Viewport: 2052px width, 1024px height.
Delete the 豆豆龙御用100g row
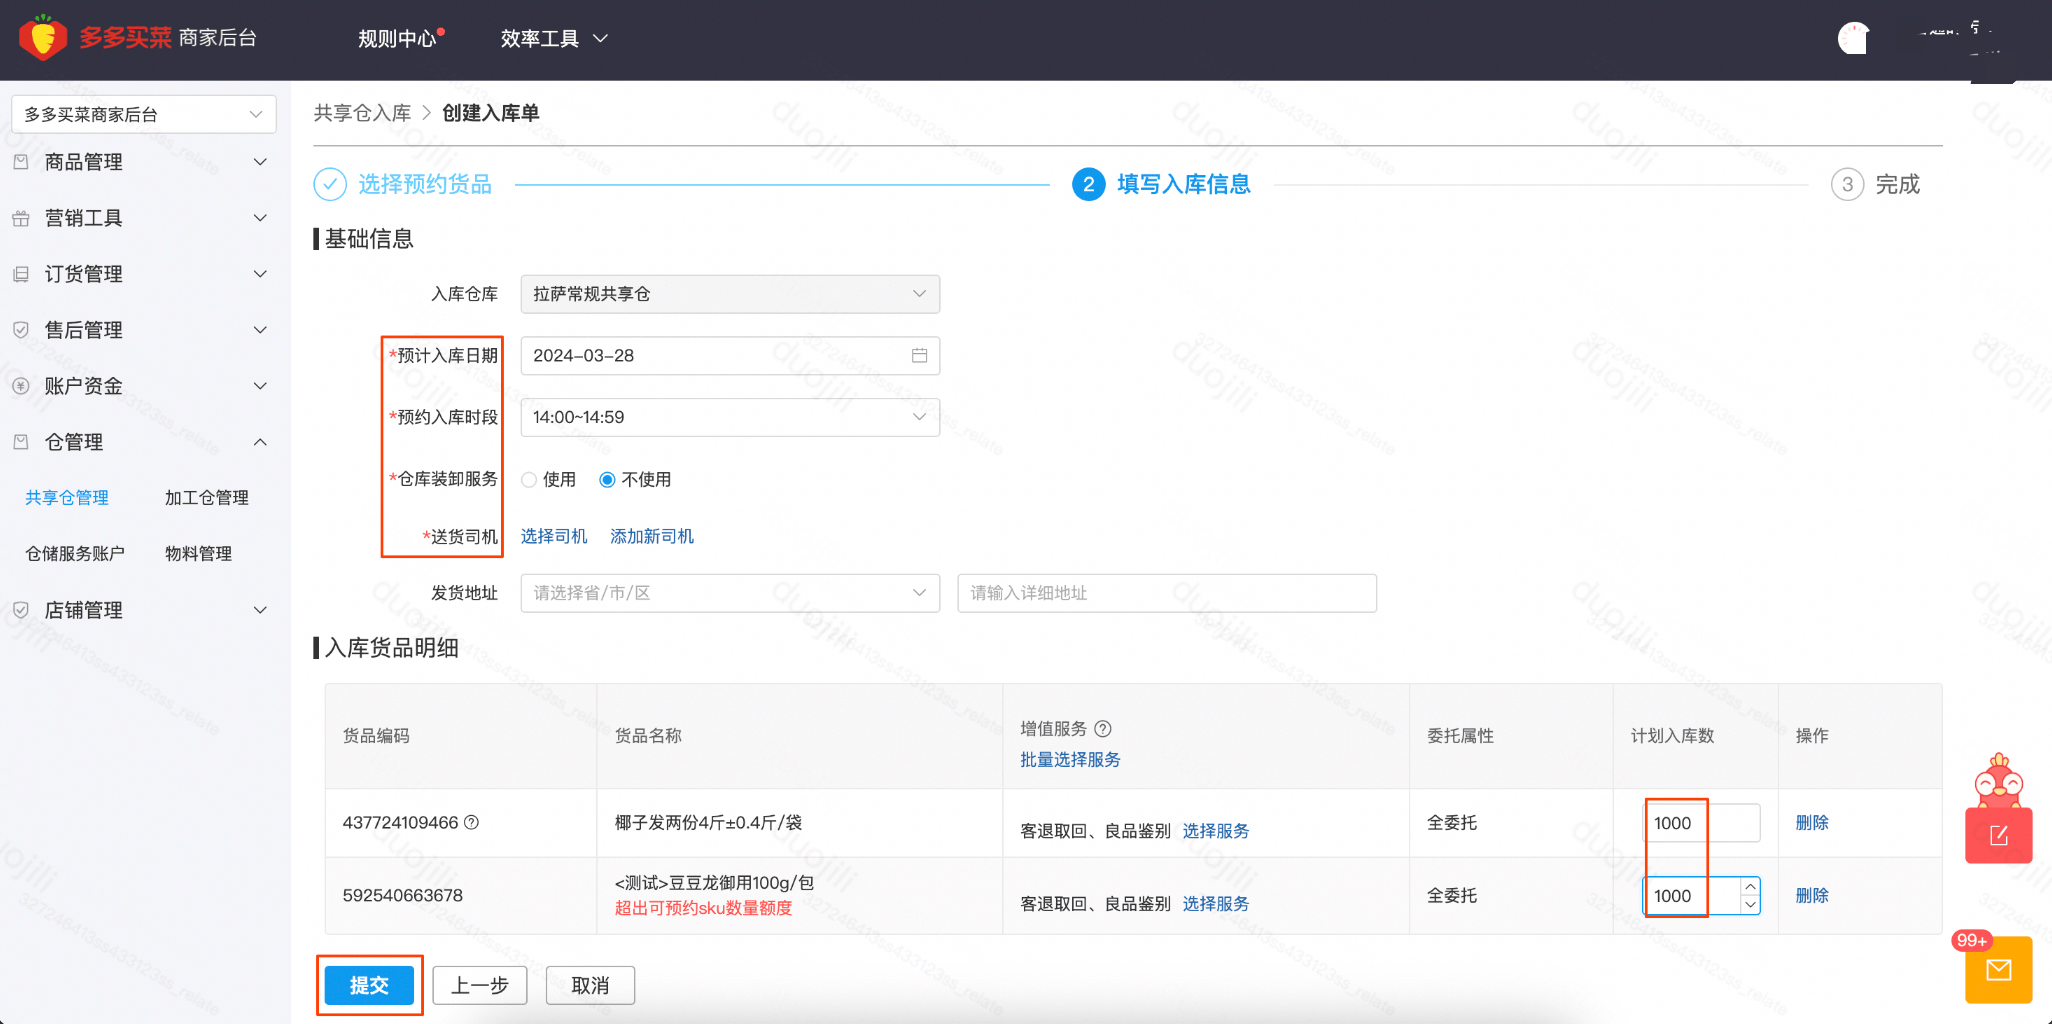(1812, 896)
